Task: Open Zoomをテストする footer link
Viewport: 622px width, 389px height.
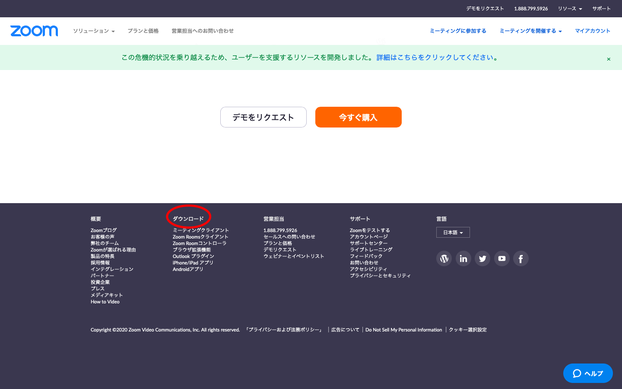Action: click(370, 230)
